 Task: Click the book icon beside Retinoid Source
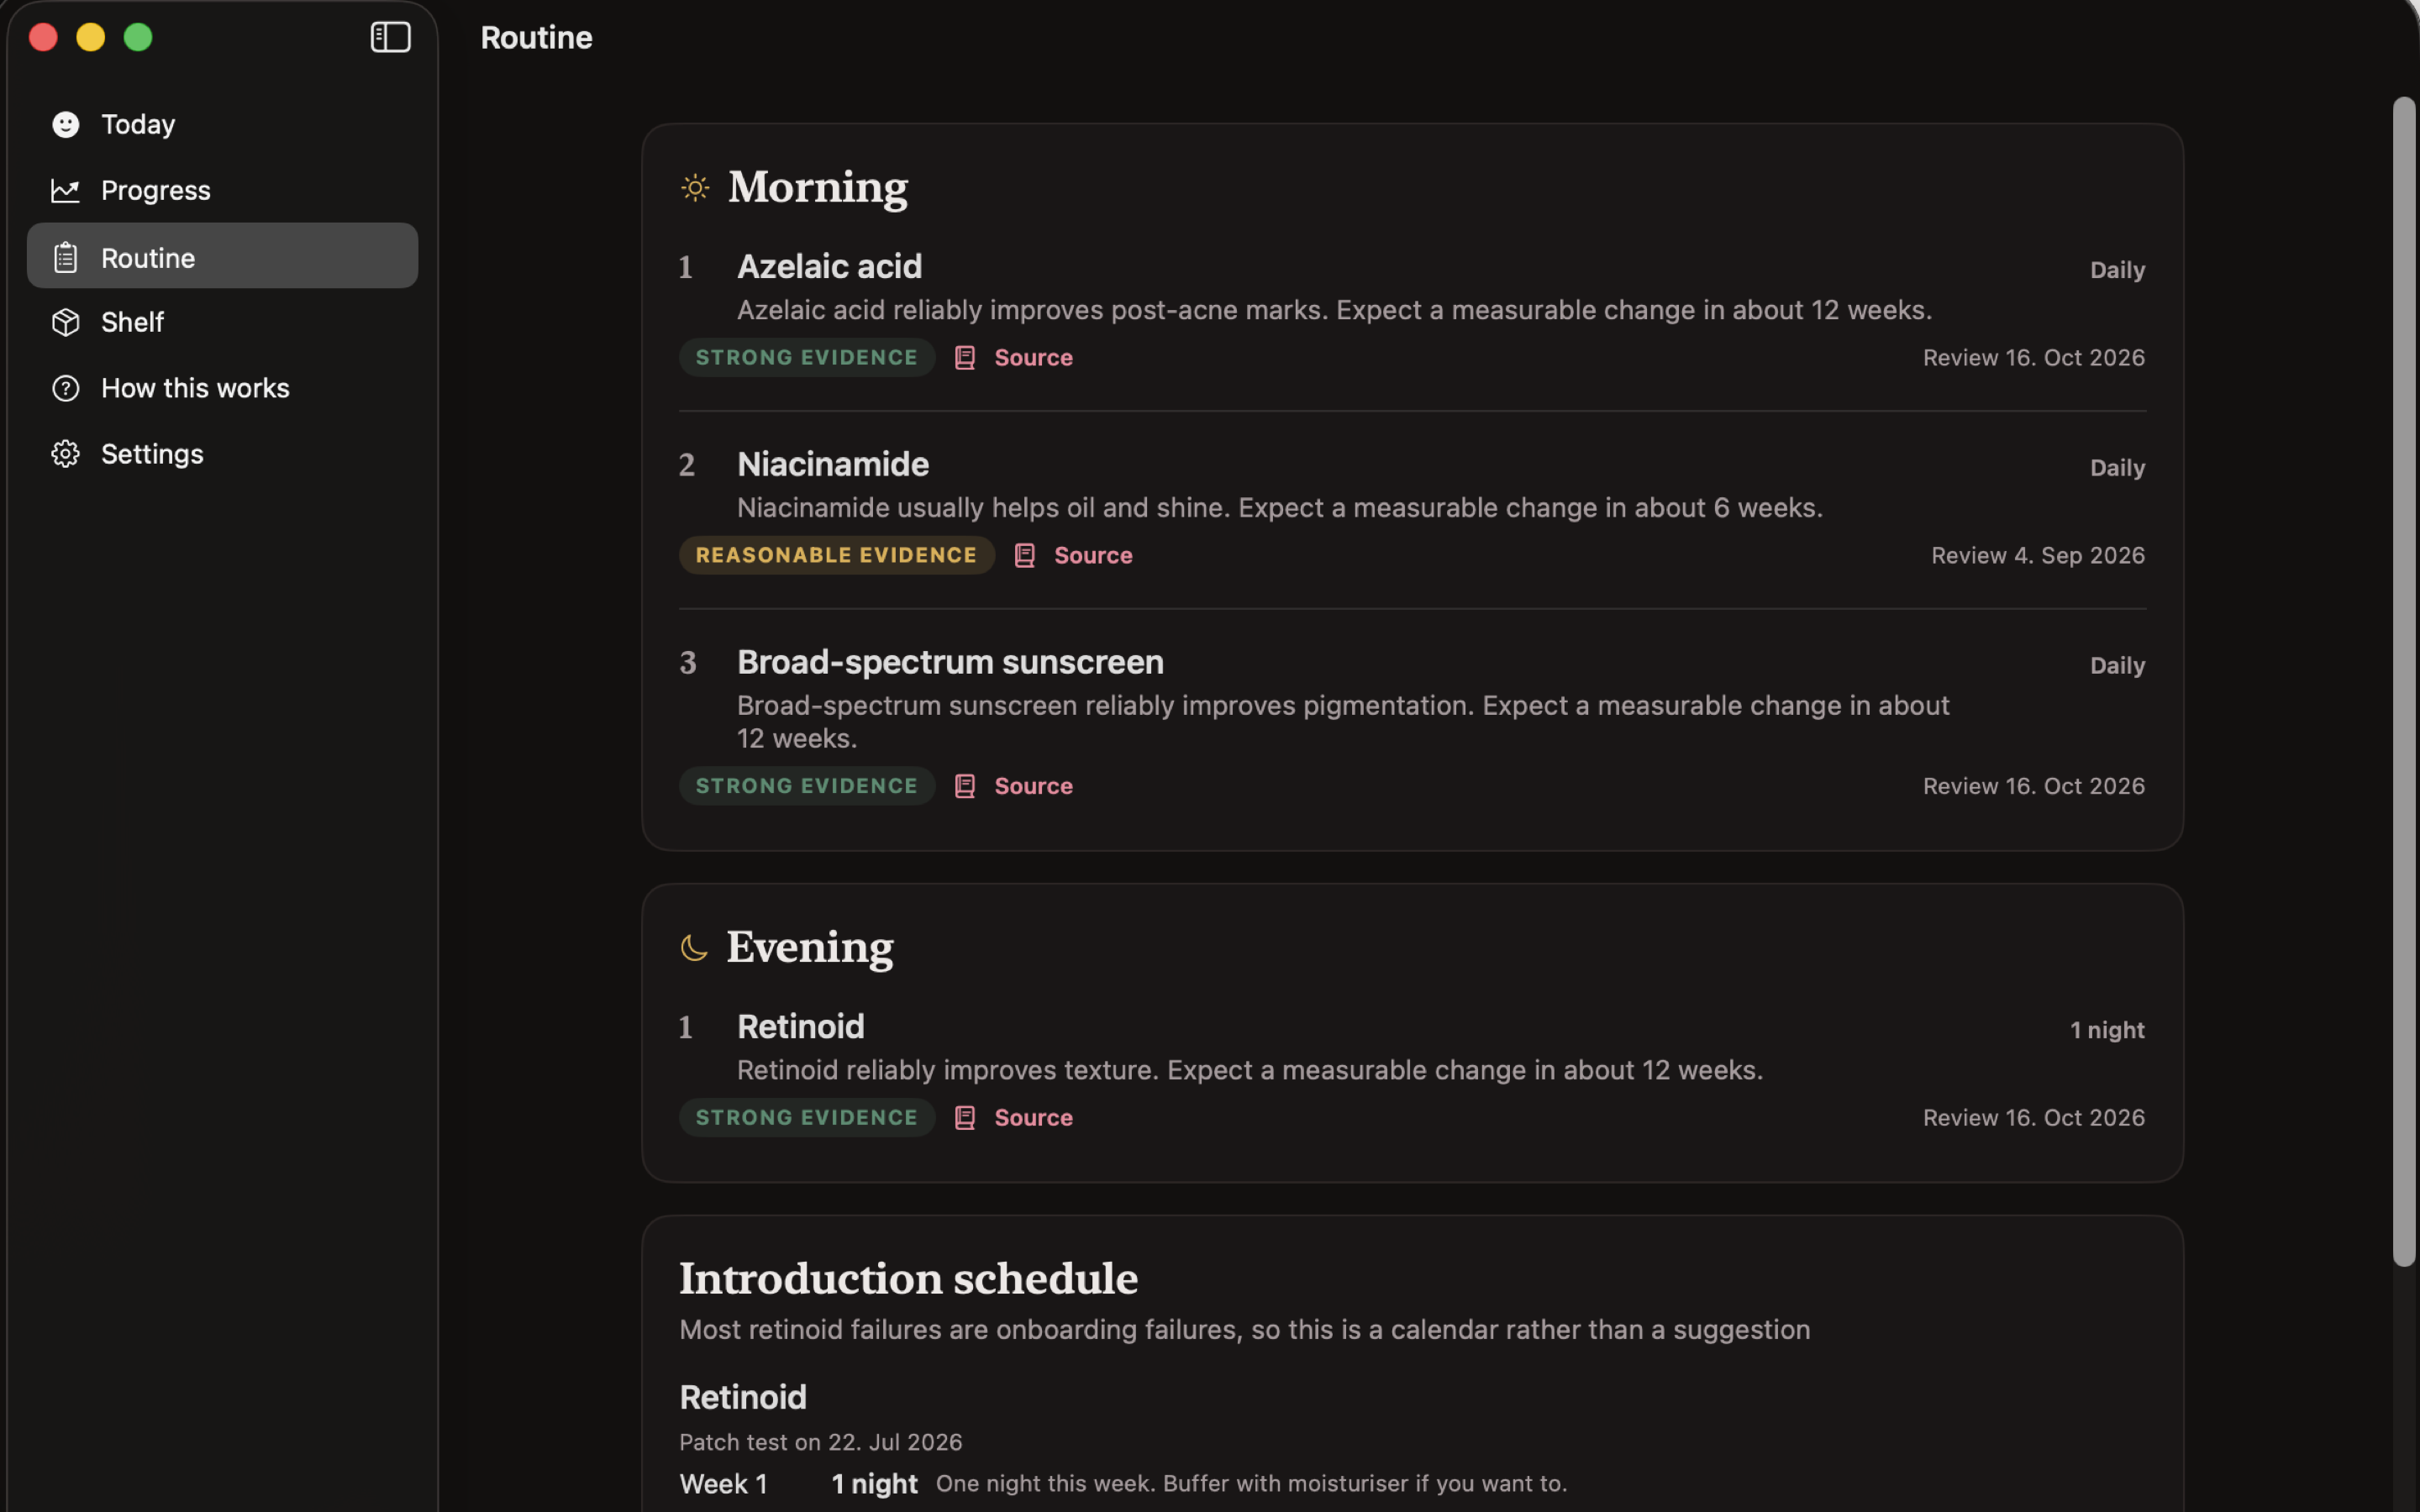[965, 1118]
